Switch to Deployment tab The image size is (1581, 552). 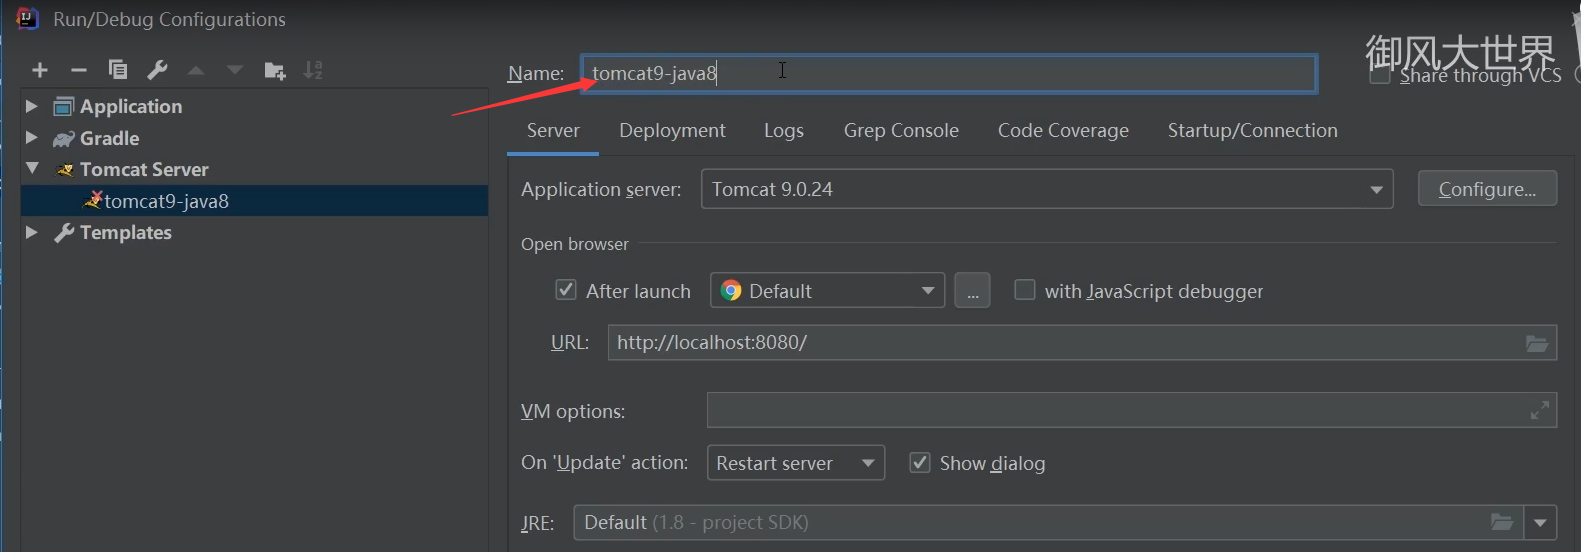pyautogui.click(x=672, y=130)
